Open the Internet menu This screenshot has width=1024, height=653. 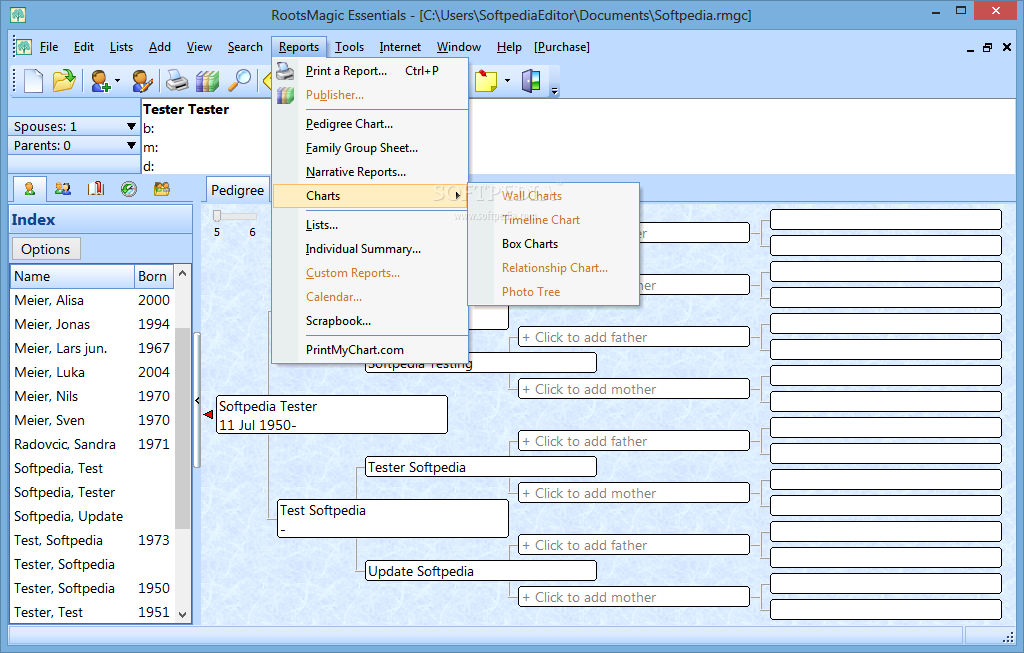point(400,47)
